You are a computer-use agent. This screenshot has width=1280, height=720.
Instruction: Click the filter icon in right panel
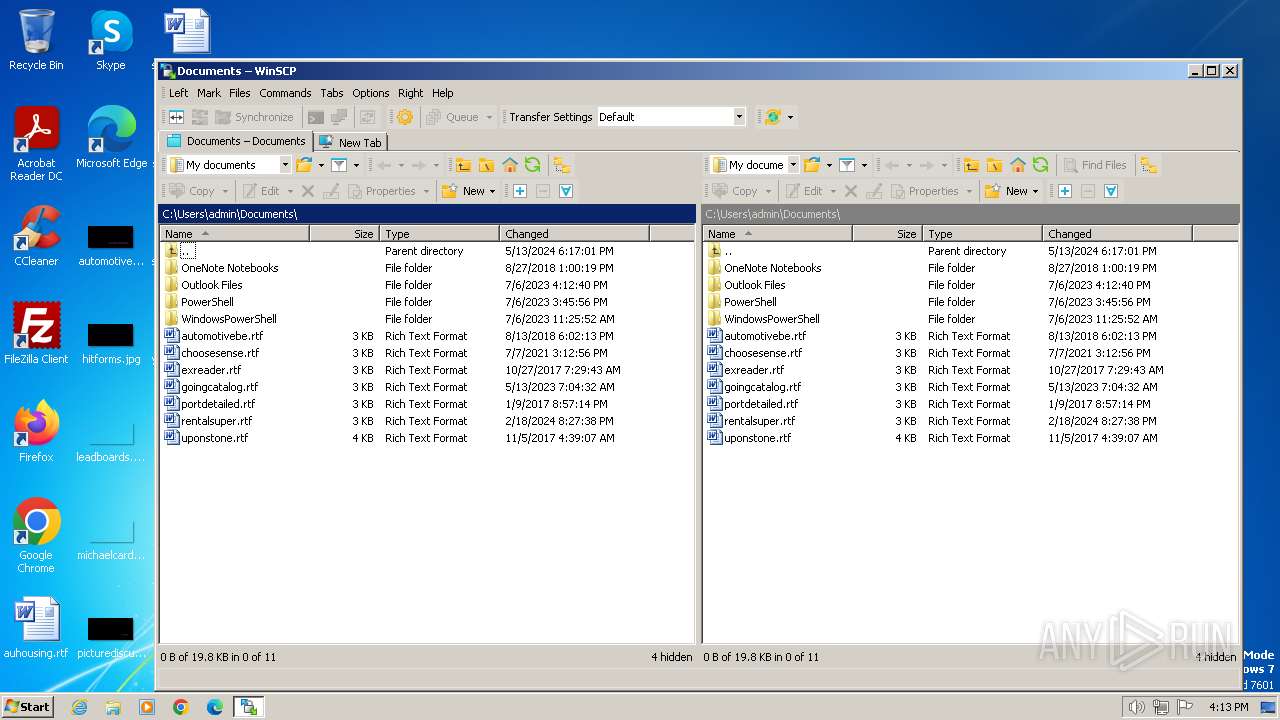pyautogui.click(x=847, y=165)
